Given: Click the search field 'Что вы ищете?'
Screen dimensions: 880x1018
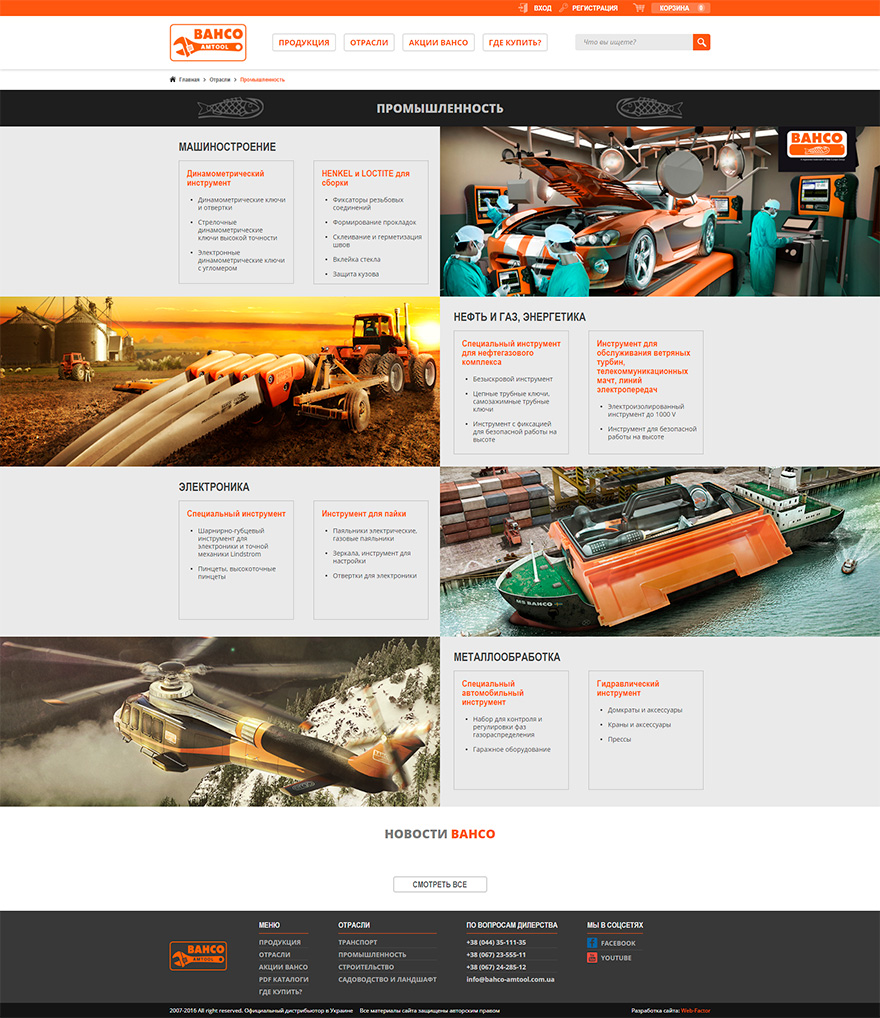Looking at the screenshot, I should point(634,42).
